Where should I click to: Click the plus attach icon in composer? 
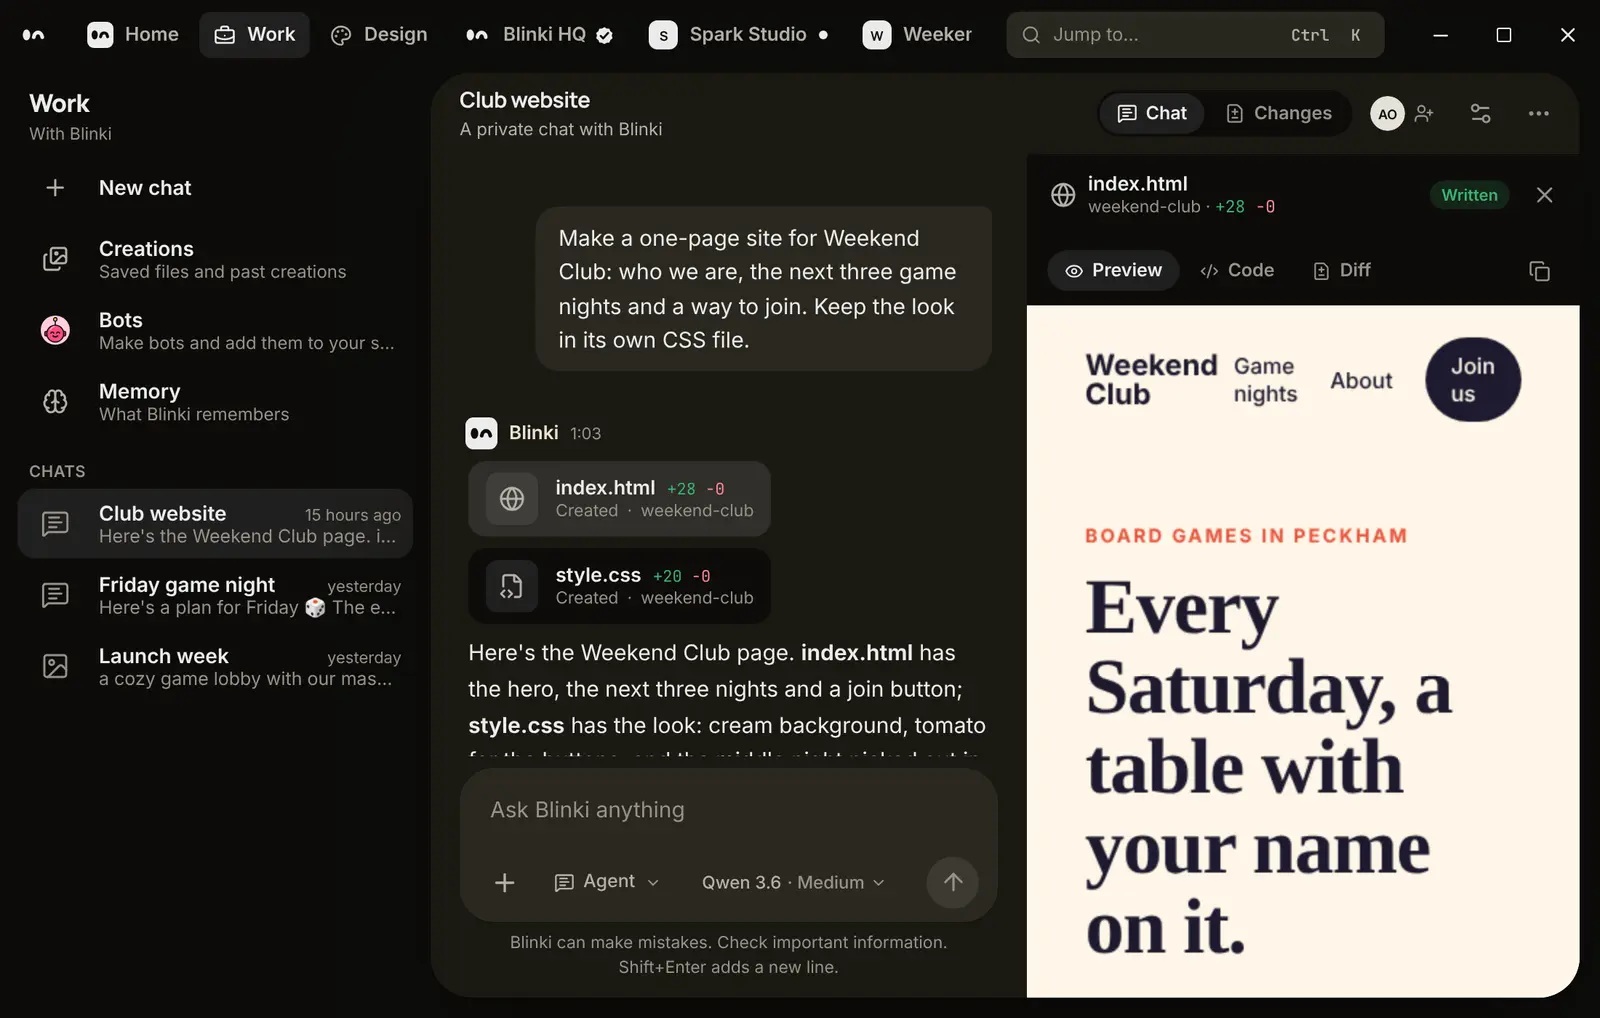(505, 882)
